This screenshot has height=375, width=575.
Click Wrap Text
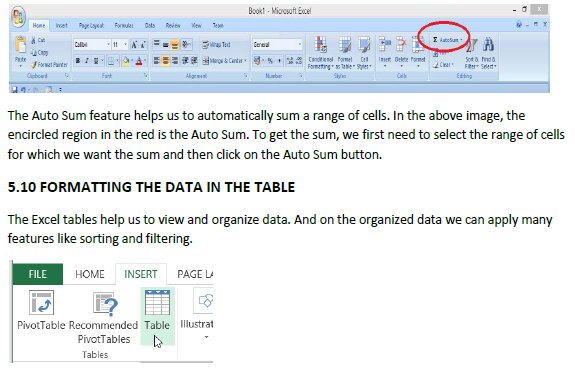click(216, 44)
